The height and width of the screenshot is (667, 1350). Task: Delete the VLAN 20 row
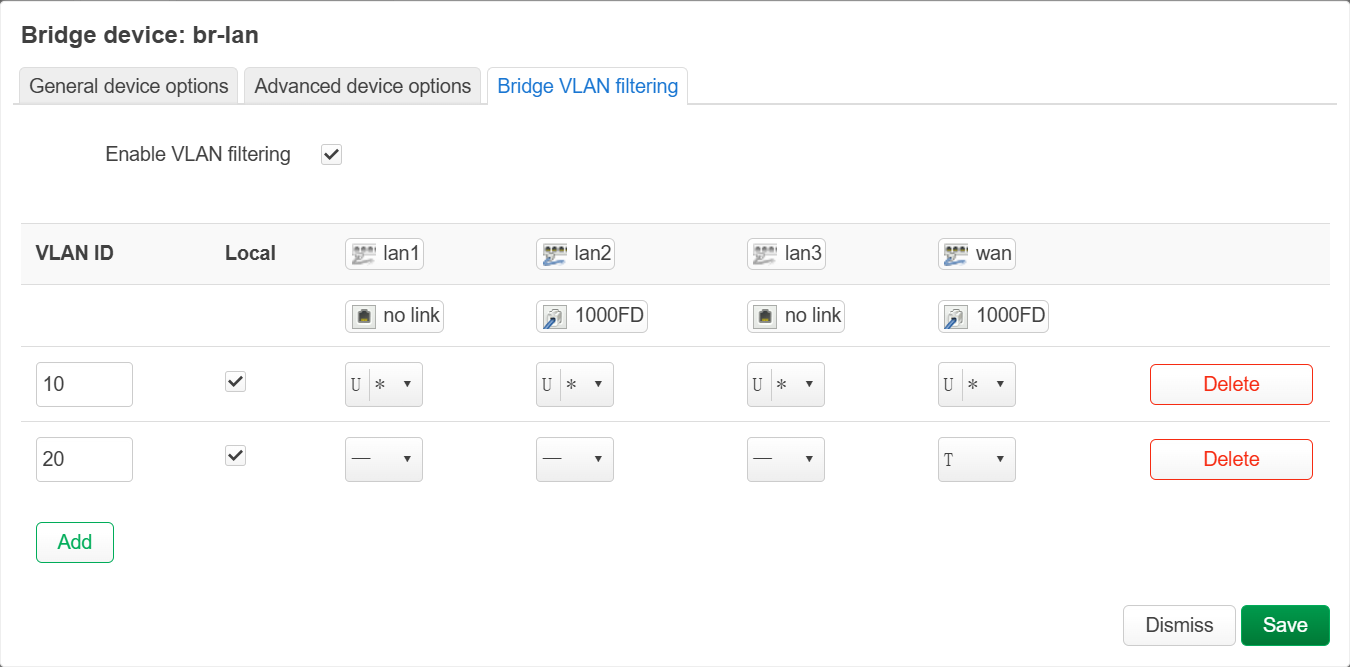(x=1231, y=460)
